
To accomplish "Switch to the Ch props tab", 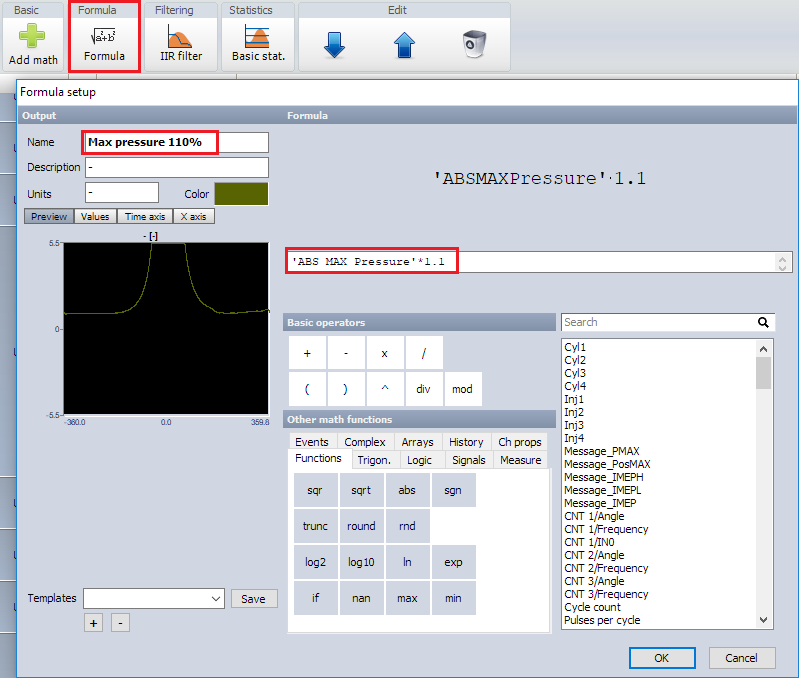I will [520, 442].
